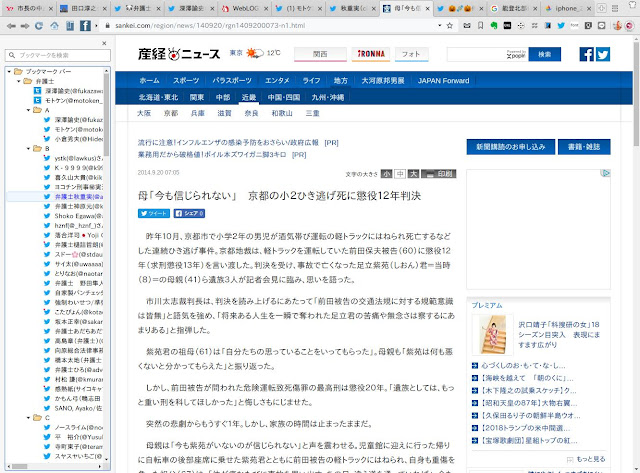Select the 九州・沖縄 region tab
The height and width of the screenshot is (473, 640).
(328, 97)
